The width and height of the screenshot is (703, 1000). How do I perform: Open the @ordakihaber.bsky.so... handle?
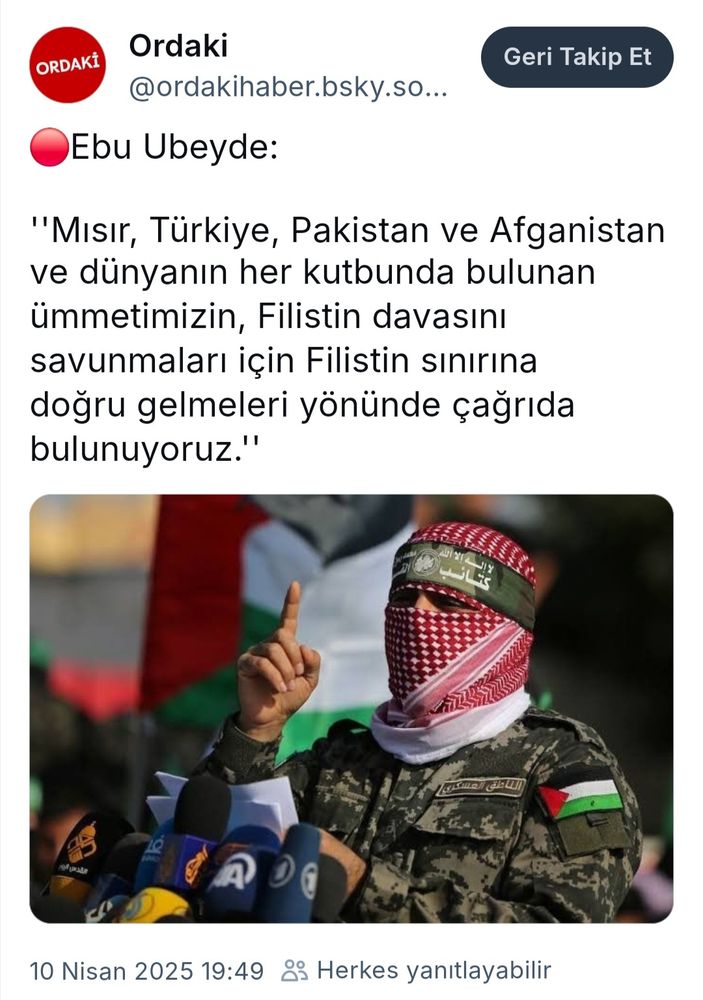coord(288,87)
